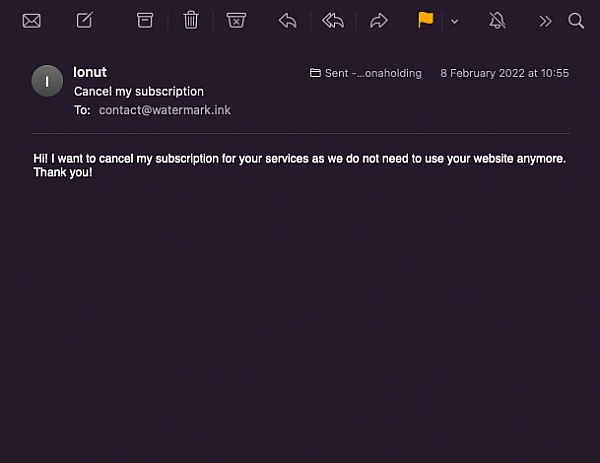
Task: Archive this email
Action: pos(145,20)
